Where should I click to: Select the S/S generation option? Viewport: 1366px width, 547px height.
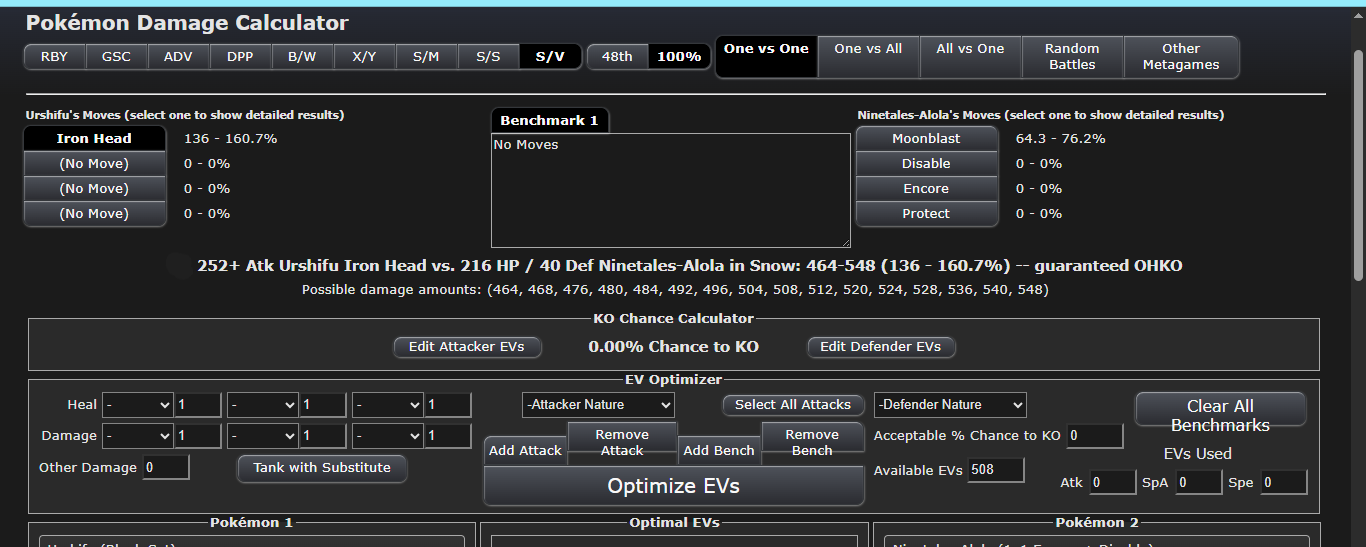[488, 57]
